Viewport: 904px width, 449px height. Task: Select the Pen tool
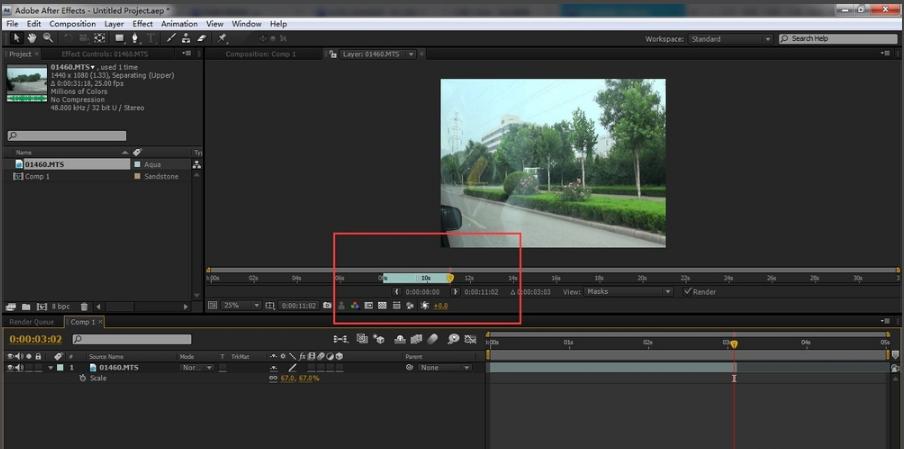pyautogui.click(x=134, y=38)
